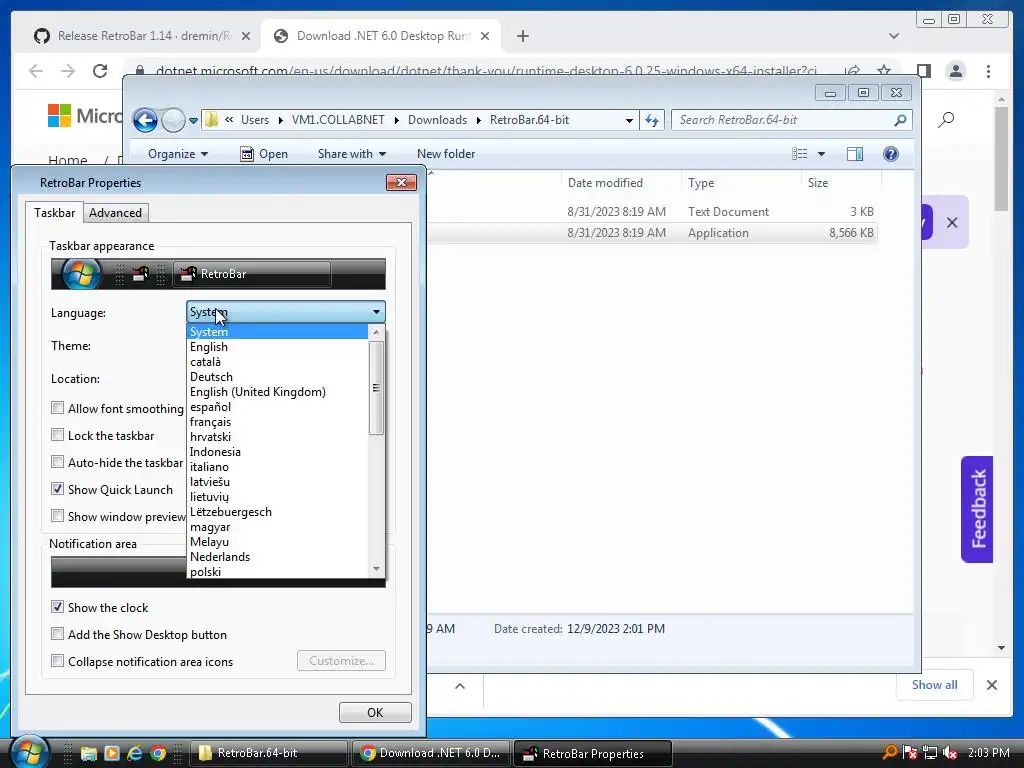Click the Windows Start orb on the taskbar
Screen dimensions: 1024x768
29,751
